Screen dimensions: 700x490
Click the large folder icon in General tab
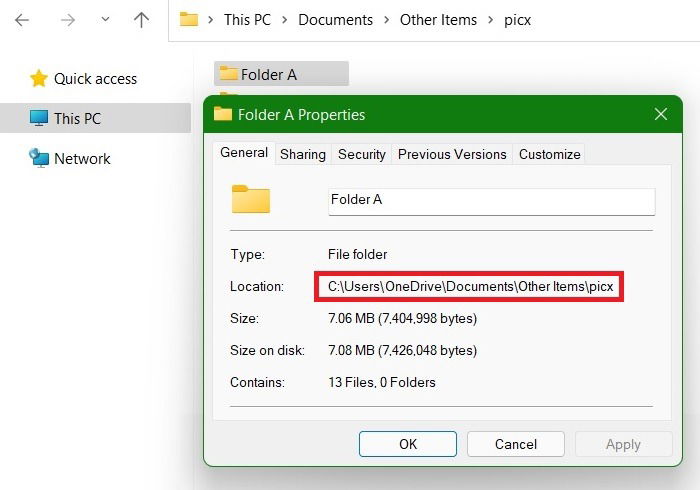point(251,199)
